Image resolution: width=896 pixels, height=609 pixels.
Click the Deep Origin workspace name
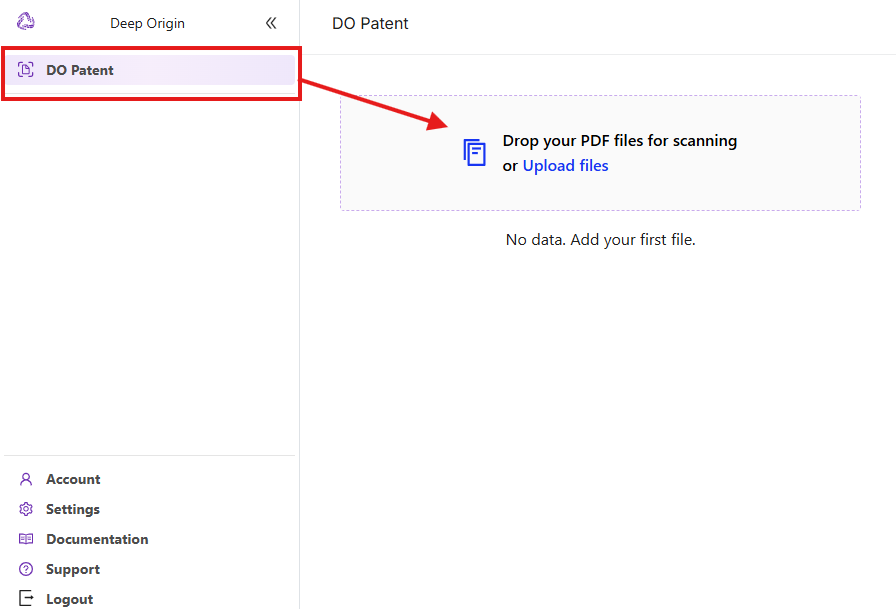[x=147, y=23]
